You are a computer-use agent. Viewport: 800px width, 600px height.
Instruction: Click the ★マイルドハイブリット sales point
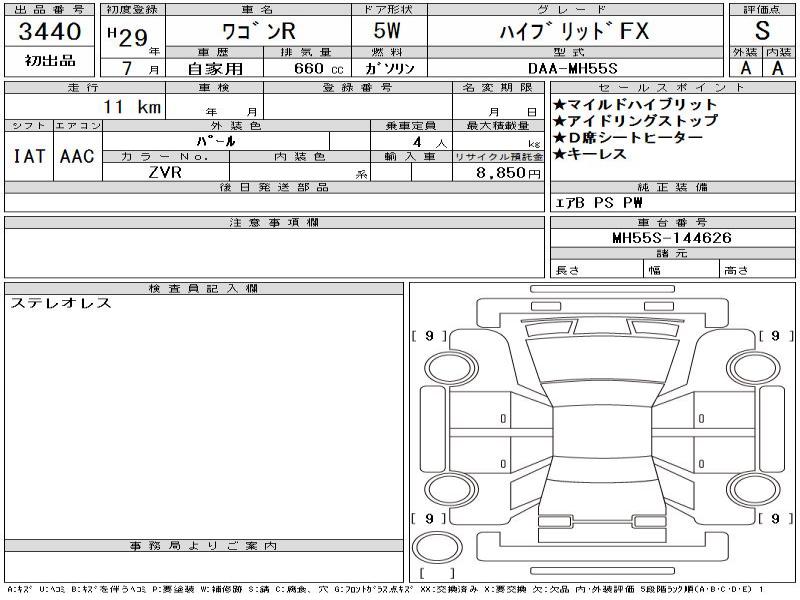pyautogui.click(x=635, y=104)
